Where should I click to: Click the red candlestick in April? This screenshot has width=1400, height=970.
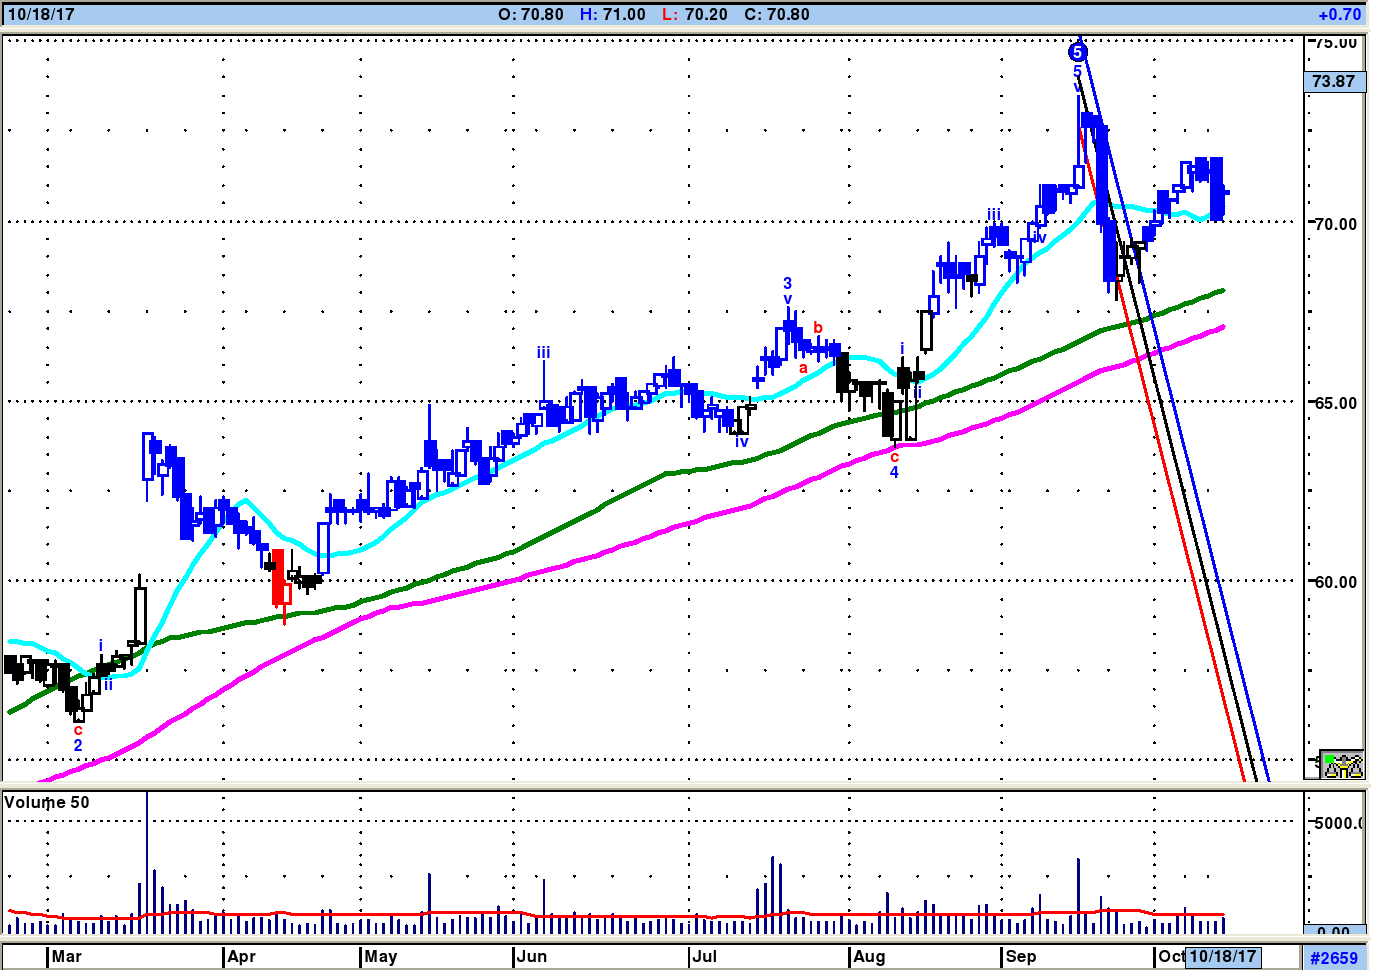(x=279, y=577)
